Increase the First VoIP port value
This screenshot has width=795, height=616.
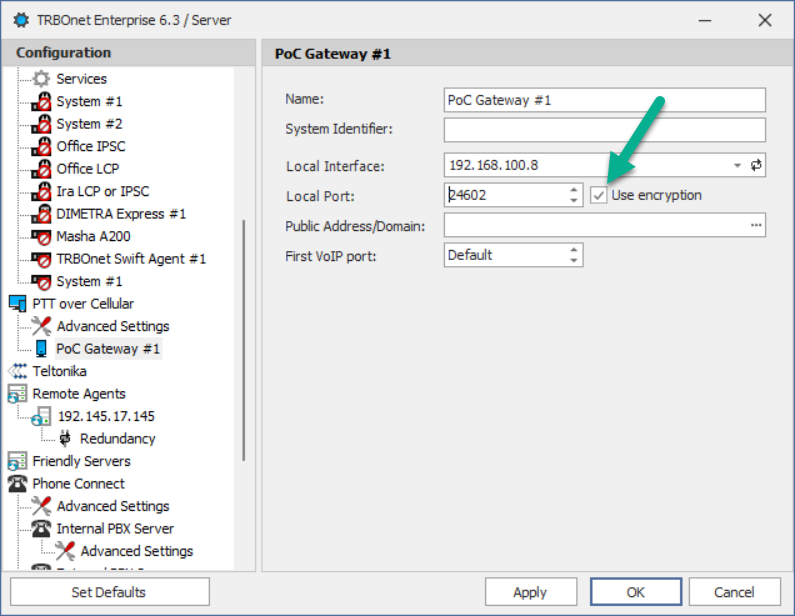click(x=573, y=249)
